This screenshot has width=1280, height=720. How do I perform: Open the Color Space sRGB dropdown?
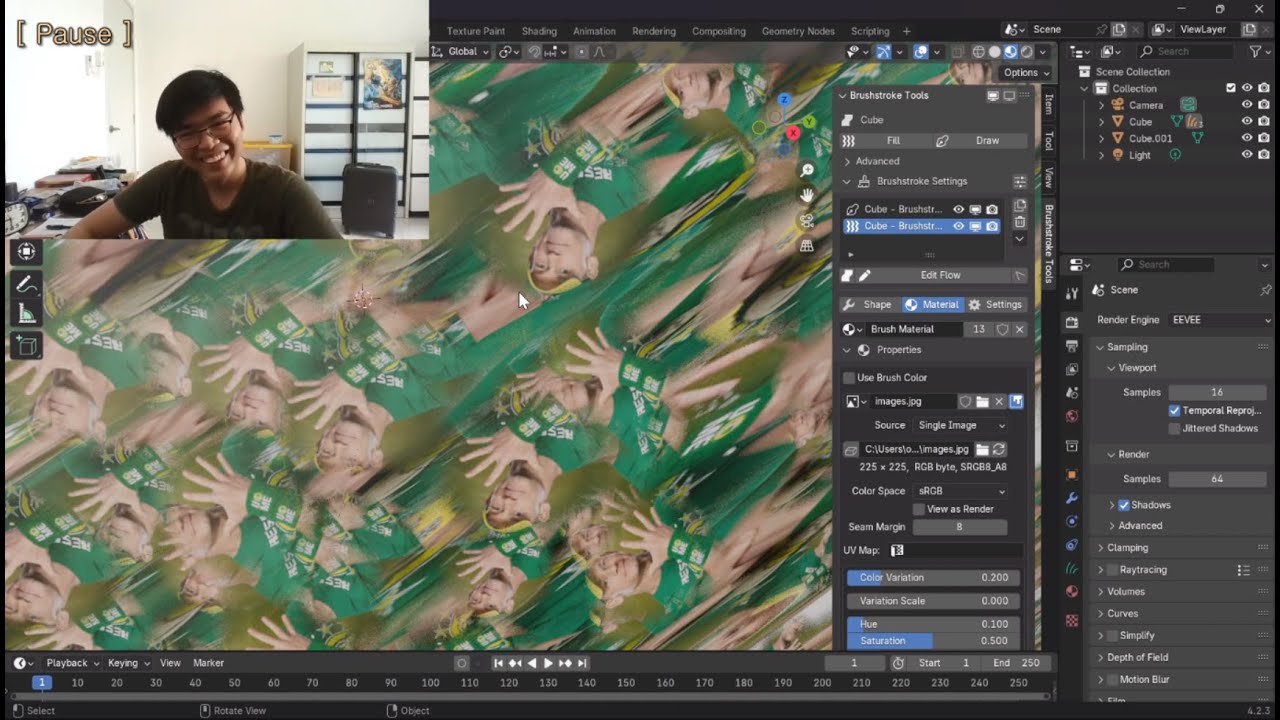(x=961, y=491)
